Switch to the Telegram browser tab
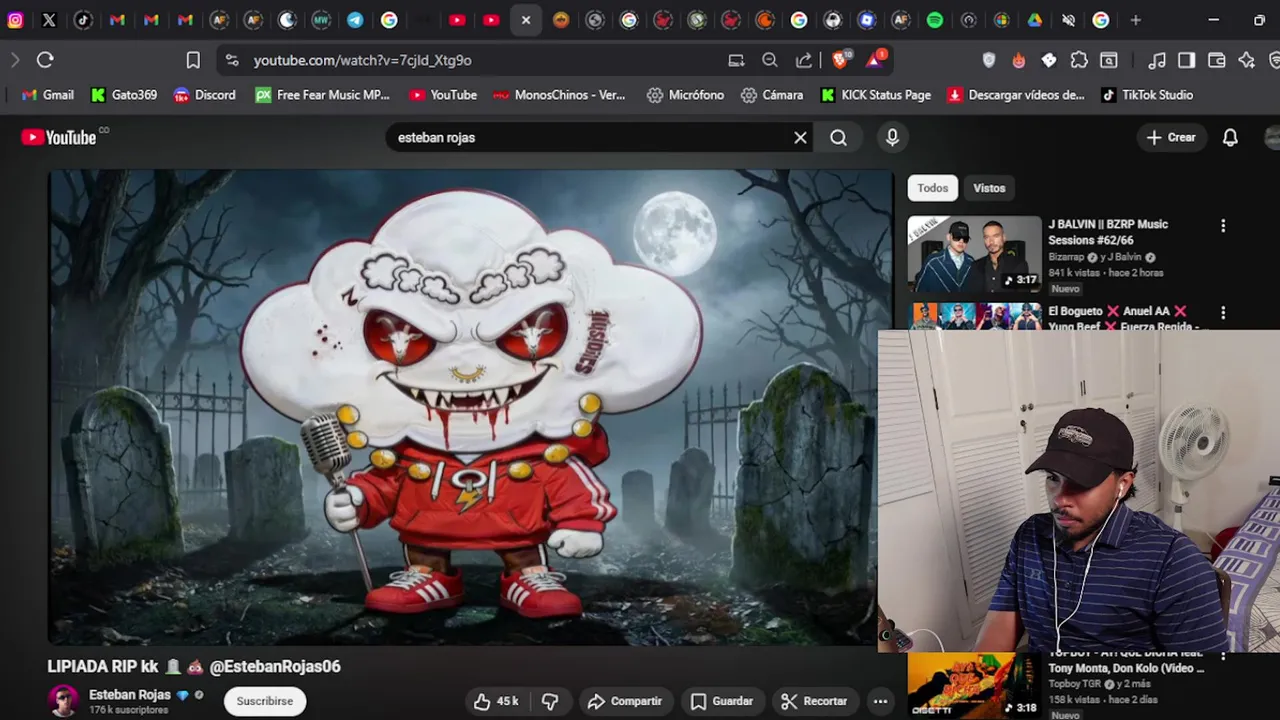 point(355,20)
